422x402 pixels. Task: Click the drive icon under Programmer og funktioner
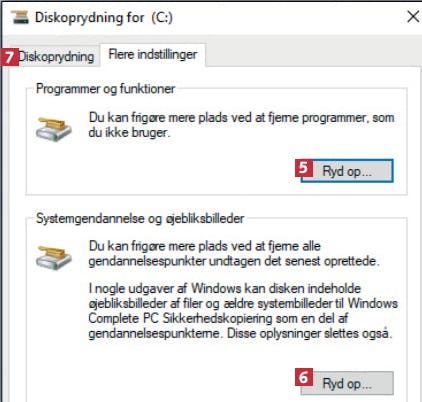tap(54, 129)
